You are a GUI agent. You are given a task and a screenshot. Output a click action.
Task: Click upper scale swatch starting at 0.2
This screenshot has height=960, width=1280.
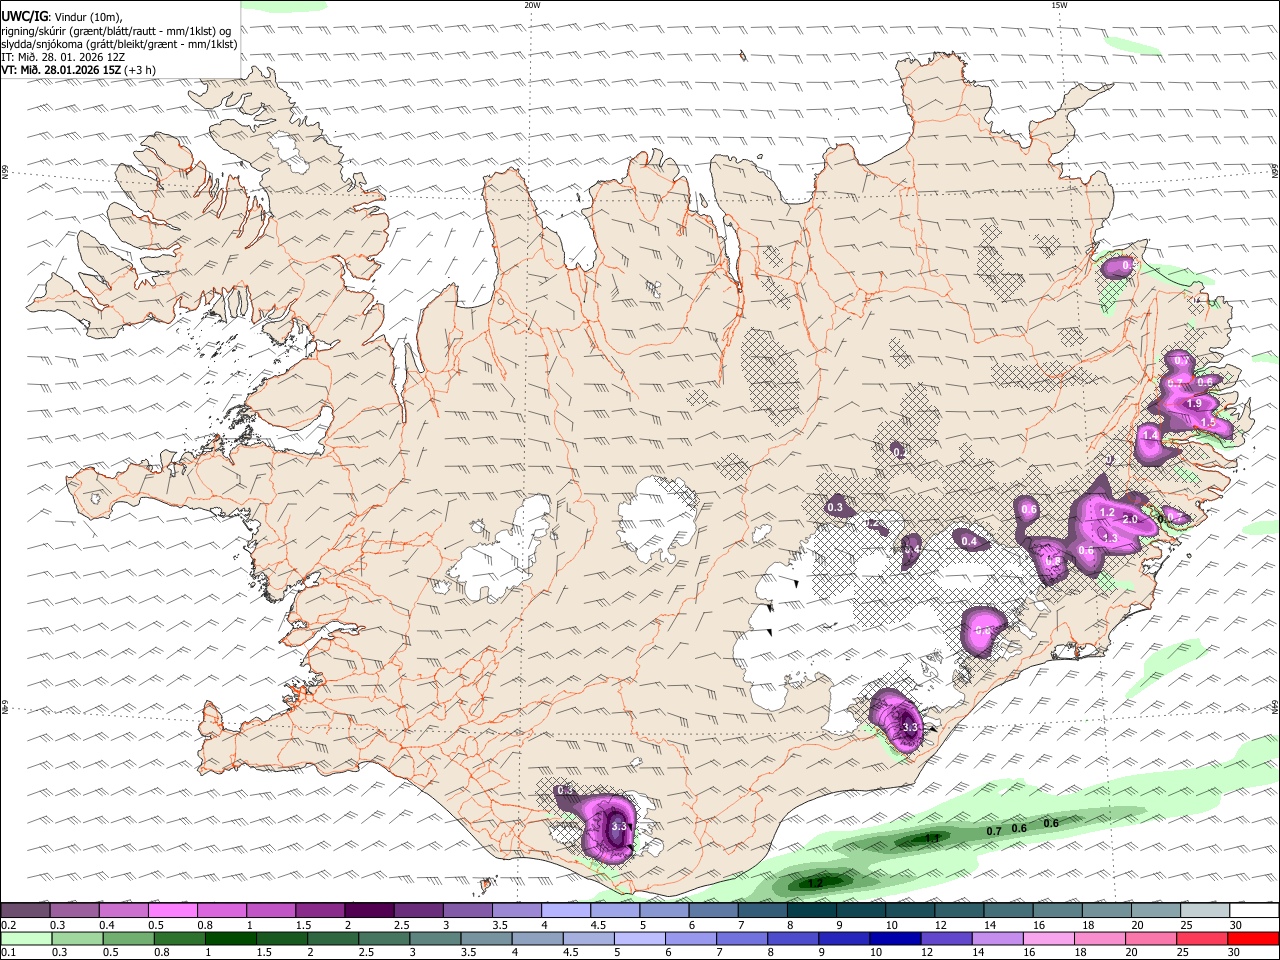25,911
